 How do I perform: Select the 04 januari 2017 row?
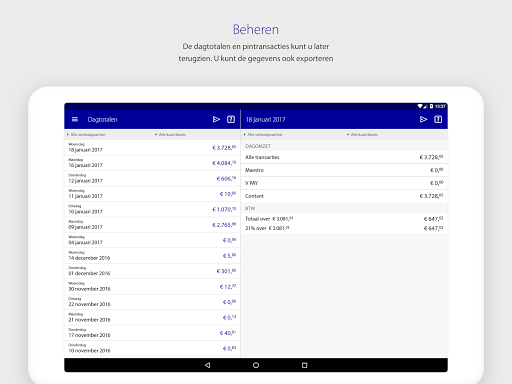pyautogui.click(x=152, y=240)
